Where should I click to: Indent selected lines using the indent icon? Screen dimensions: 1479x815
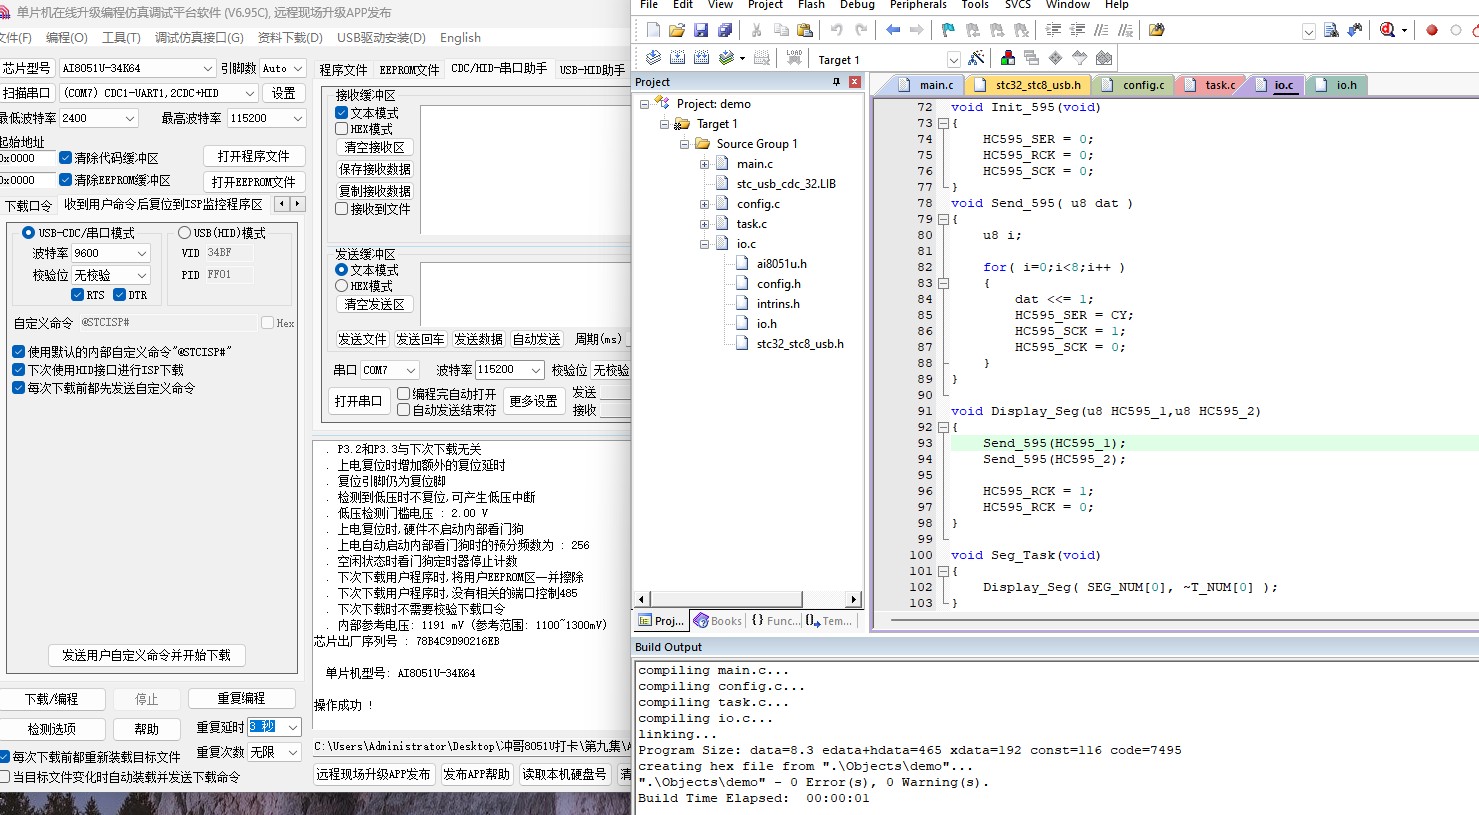pyautogui.click(x=1053, y=30)
